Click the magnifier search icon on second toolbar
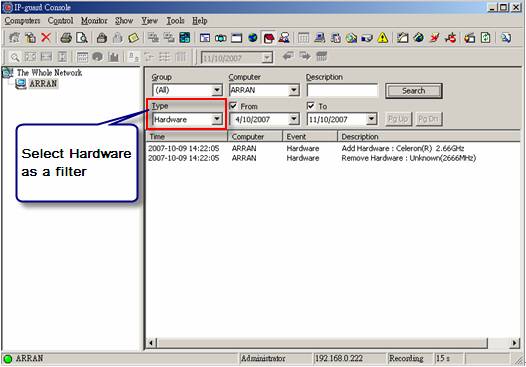This screenshot has height=367, width=526. point(14,57)
